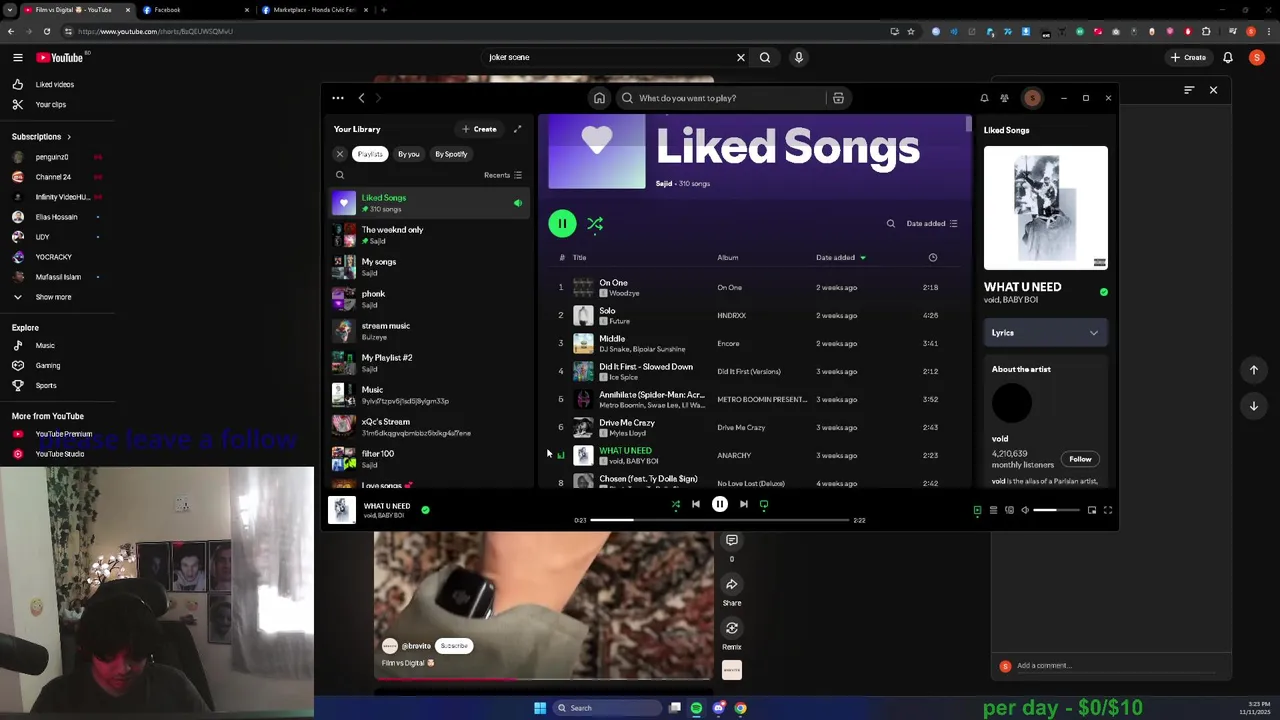Go to Spotify Home via house icon
Screen dimensions: 1280x720
click(x=599, y=98)
